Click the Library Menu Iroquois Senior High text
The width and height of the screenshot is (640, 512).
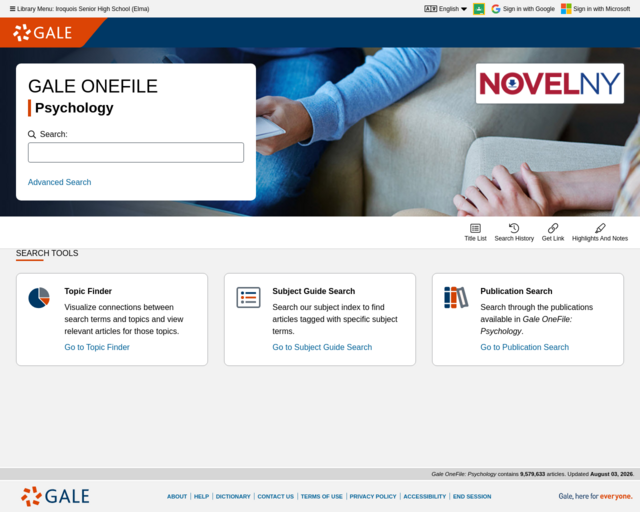coord(83,9)
